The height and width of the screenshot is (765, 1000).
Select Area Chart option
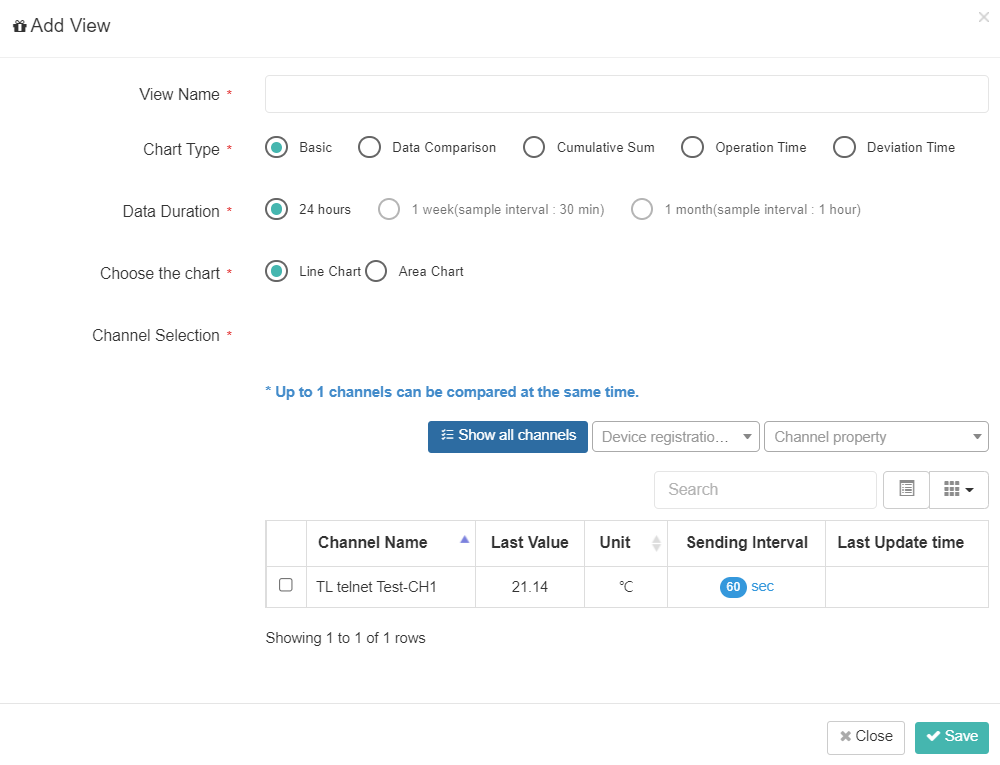click(x=376, y=272)
